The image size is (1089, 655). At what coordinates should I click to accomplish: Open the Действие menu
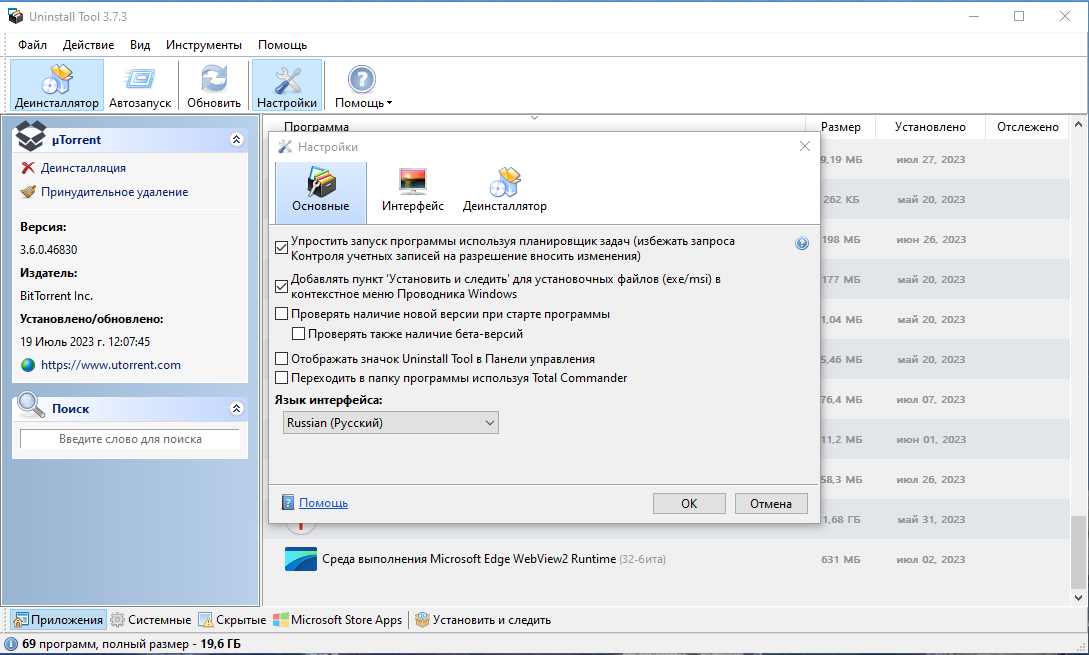(x=88, y=44)
